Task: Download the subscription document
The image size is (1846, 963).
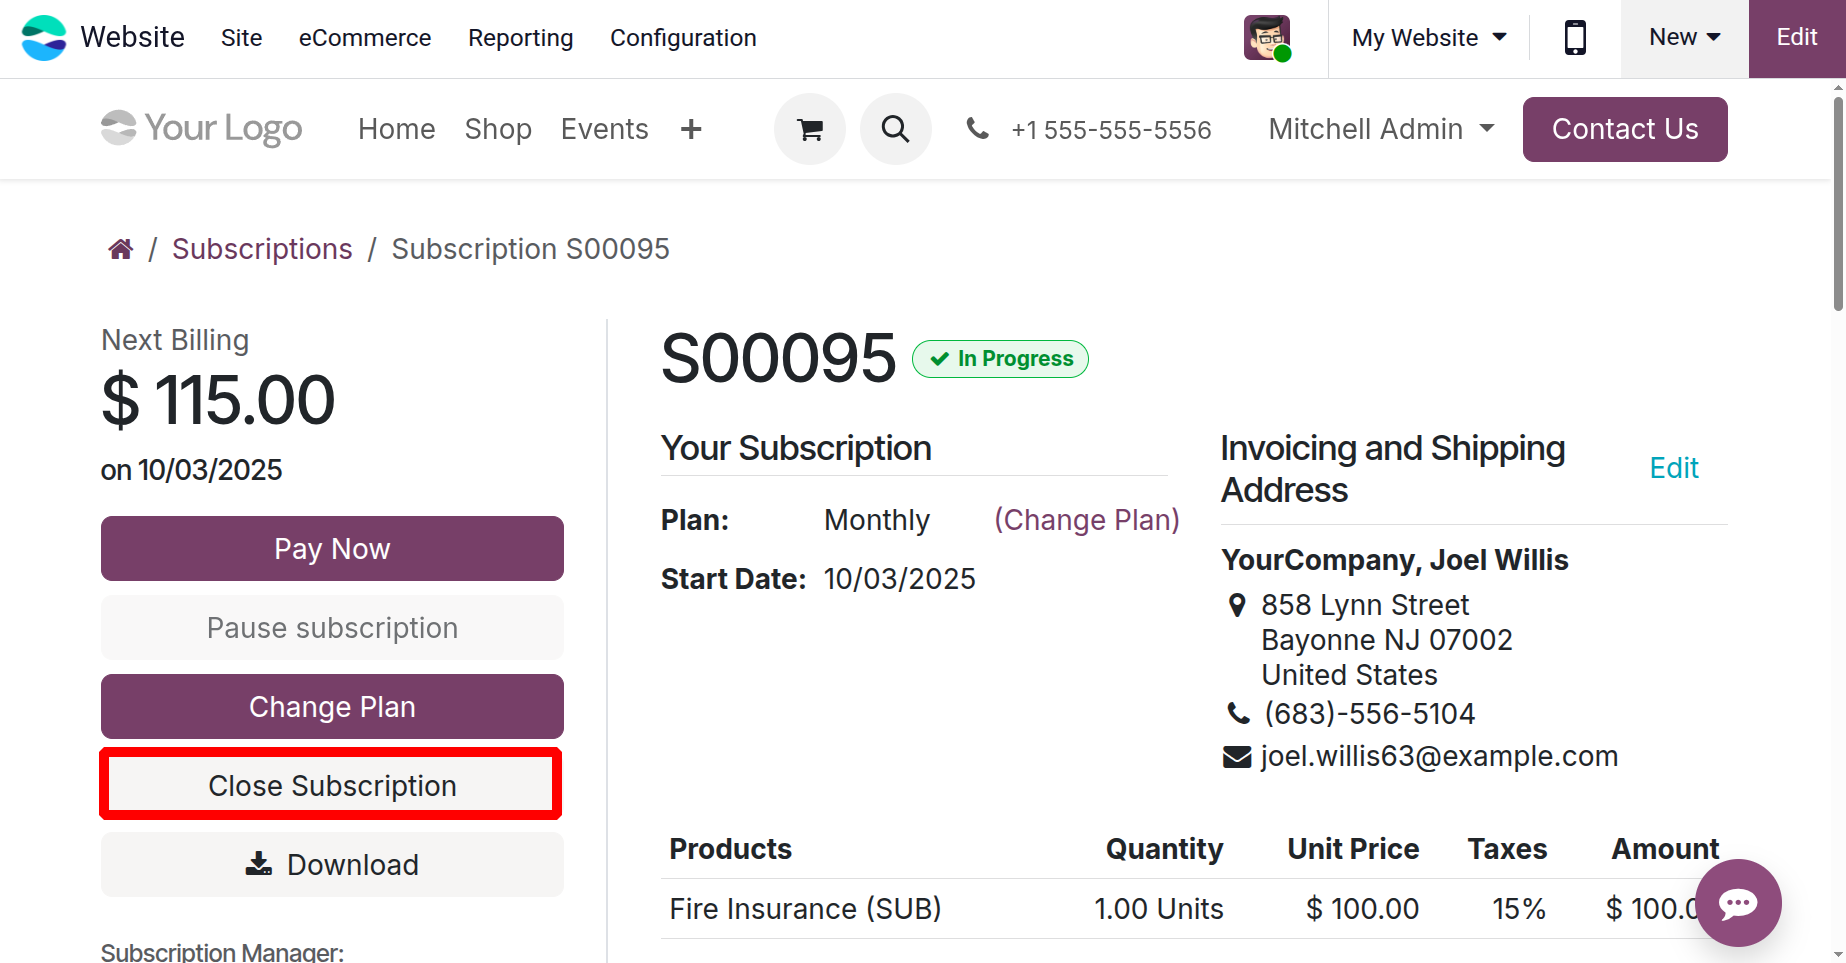Action: 332,865
